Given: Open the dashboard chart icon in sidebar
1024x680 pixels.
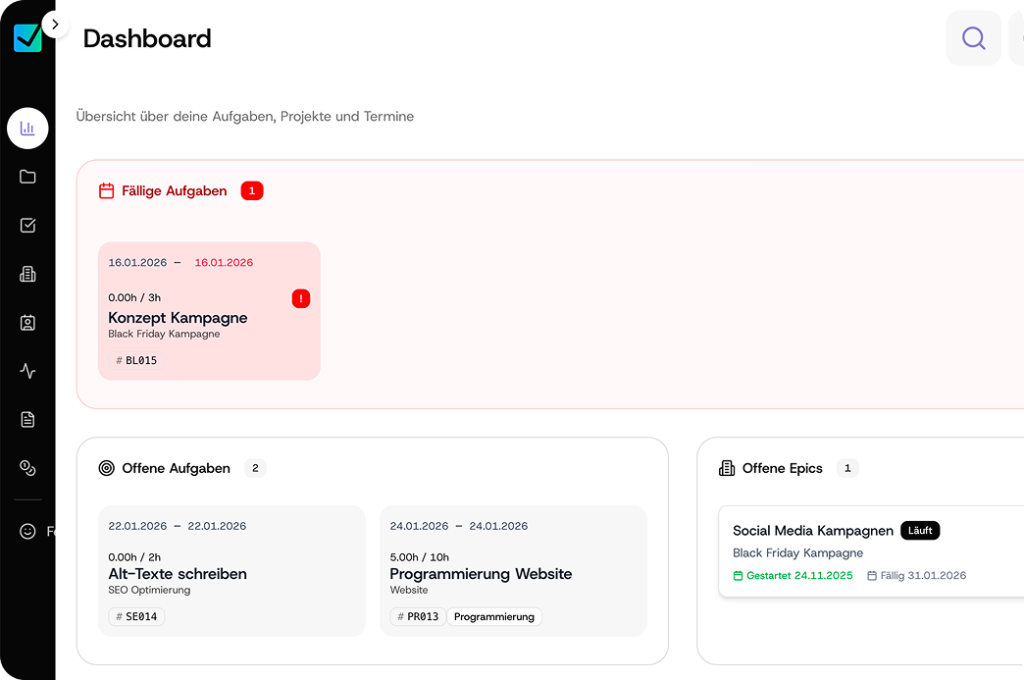Looking at the screenshot, I should click(28, 128).
